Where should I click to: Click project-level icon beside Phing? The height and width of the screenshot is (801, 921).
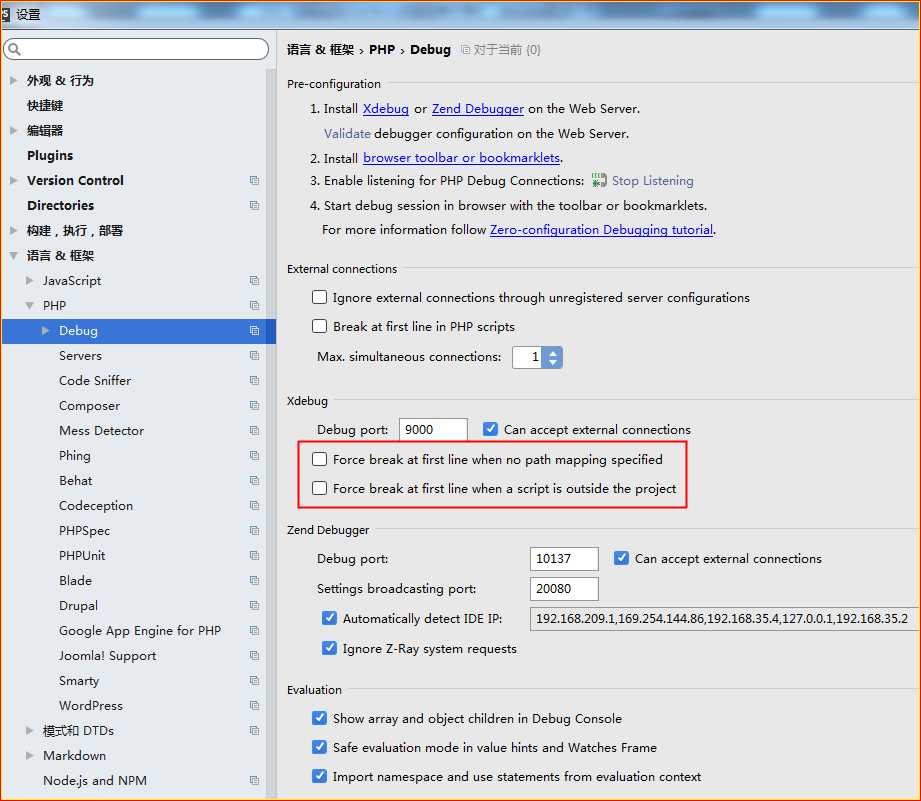[254, 456]
